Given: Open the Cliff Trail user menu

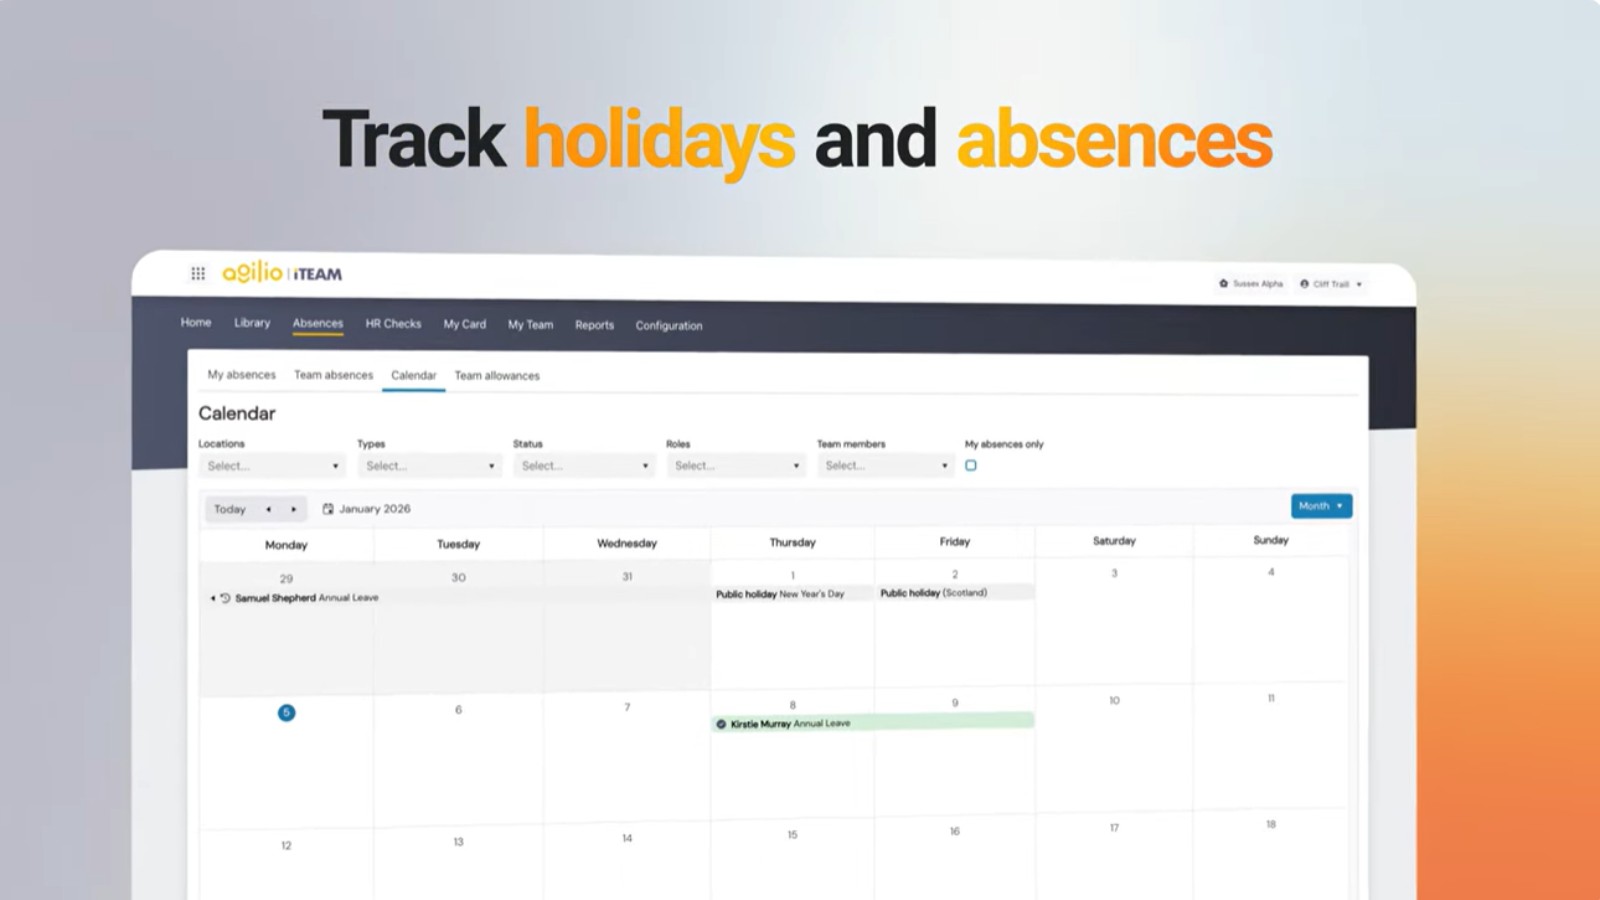Looking at the screenshot, I should 1331,284.
